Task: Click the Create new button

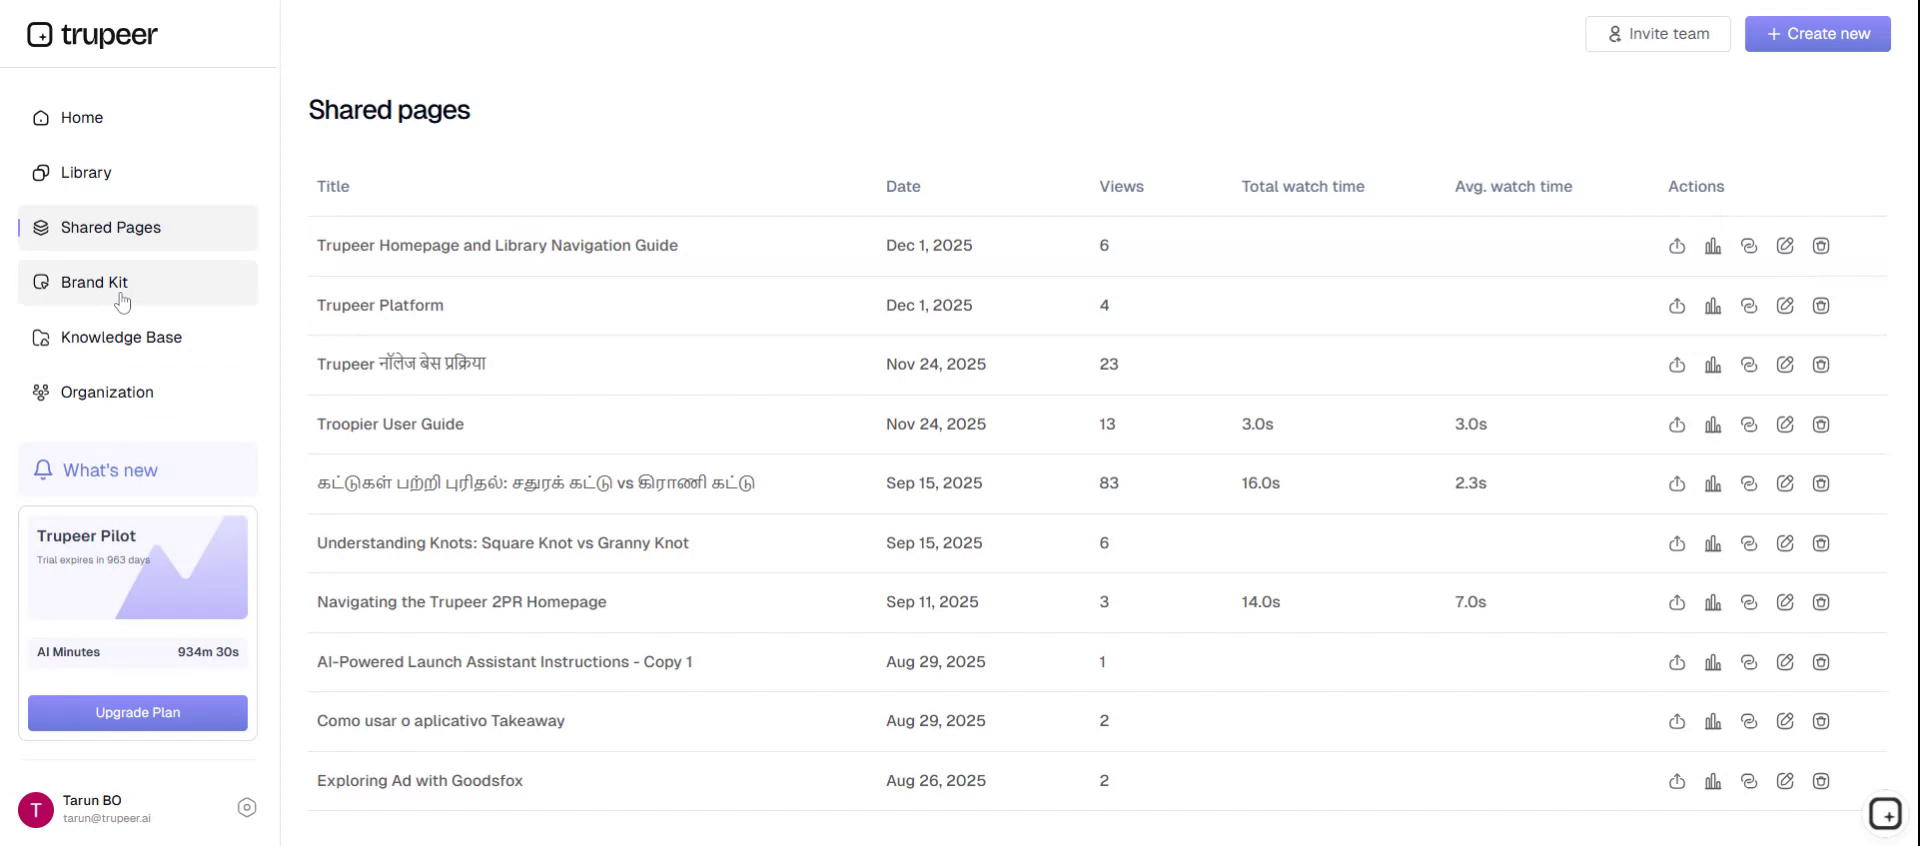Action: click(1818, 34)
